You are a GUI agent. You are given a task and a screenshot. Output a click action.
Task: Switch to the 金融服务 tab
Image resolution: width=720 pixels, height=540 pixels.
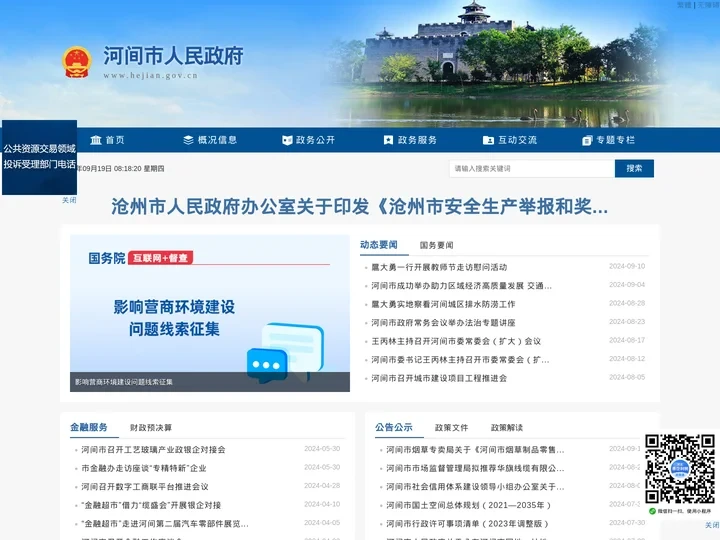[x=89, y=427]
